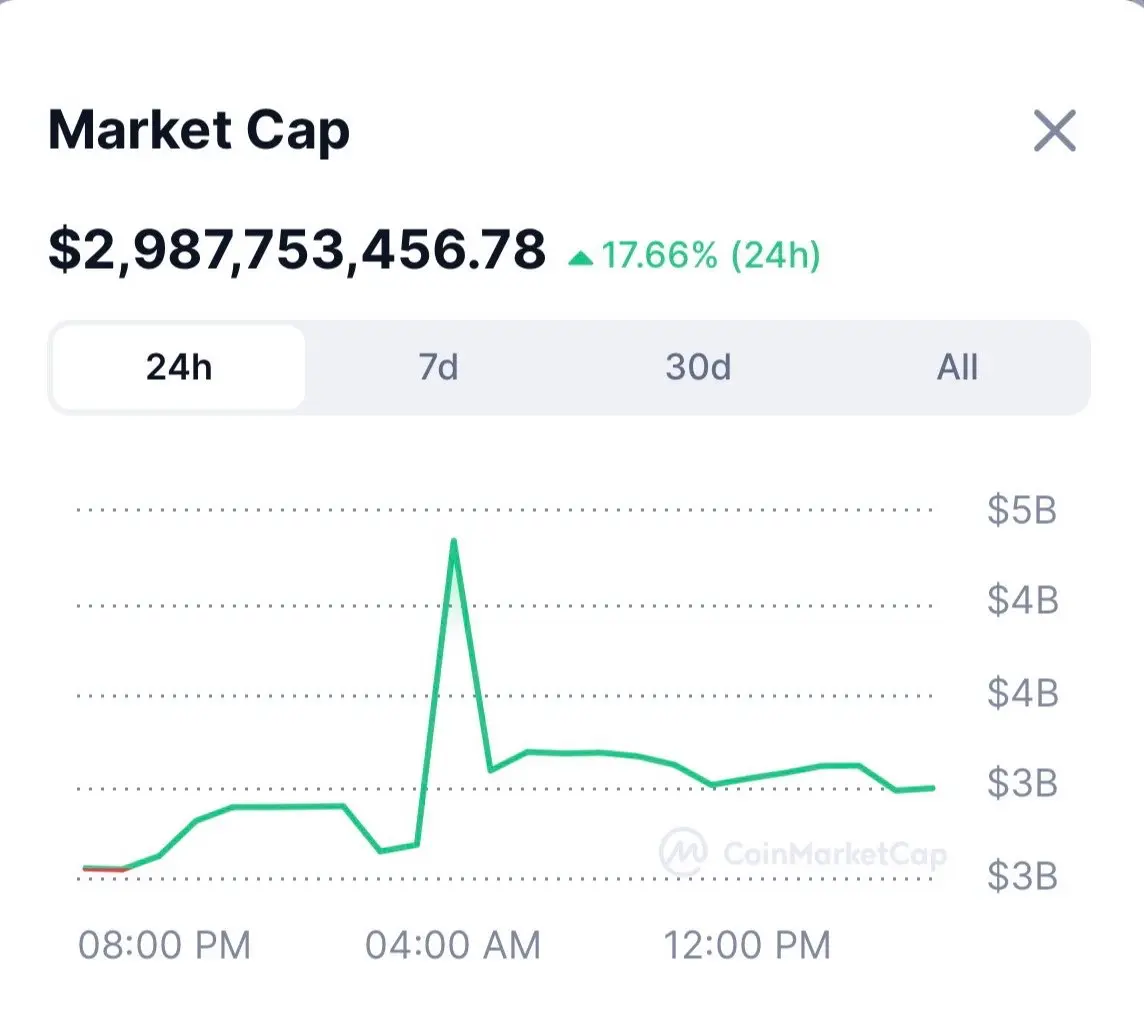The image size is (1144, 1024).
Task: Switch to the 7d tab
Action: [x=438, y=367]
